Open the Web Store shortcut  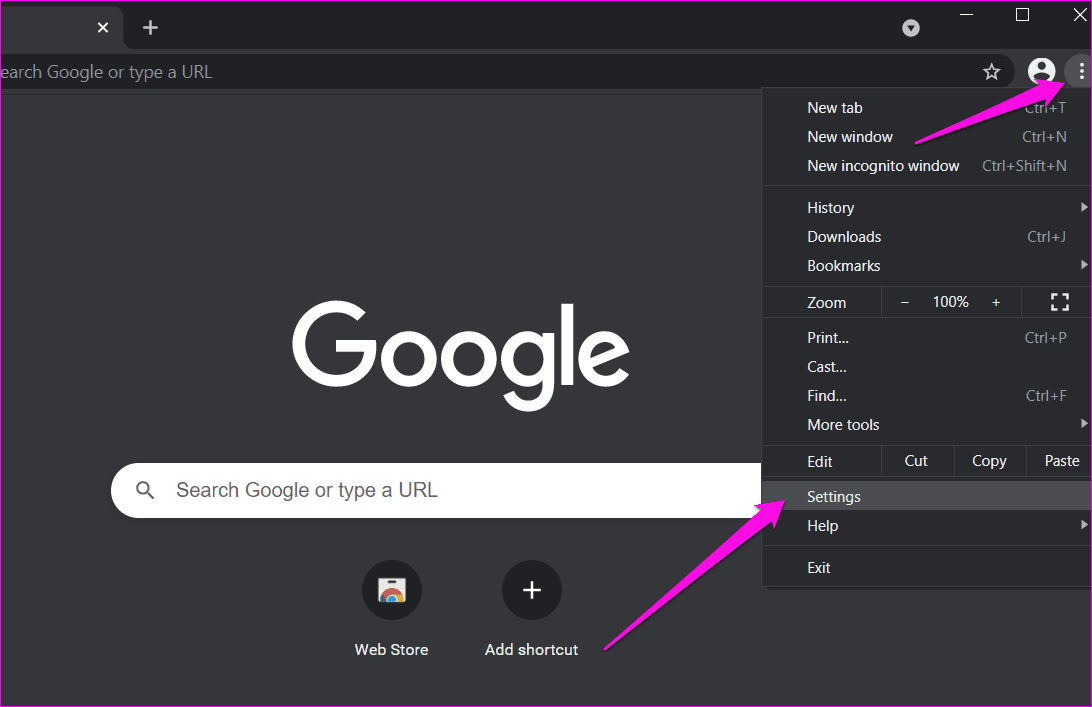click(391, 609)
